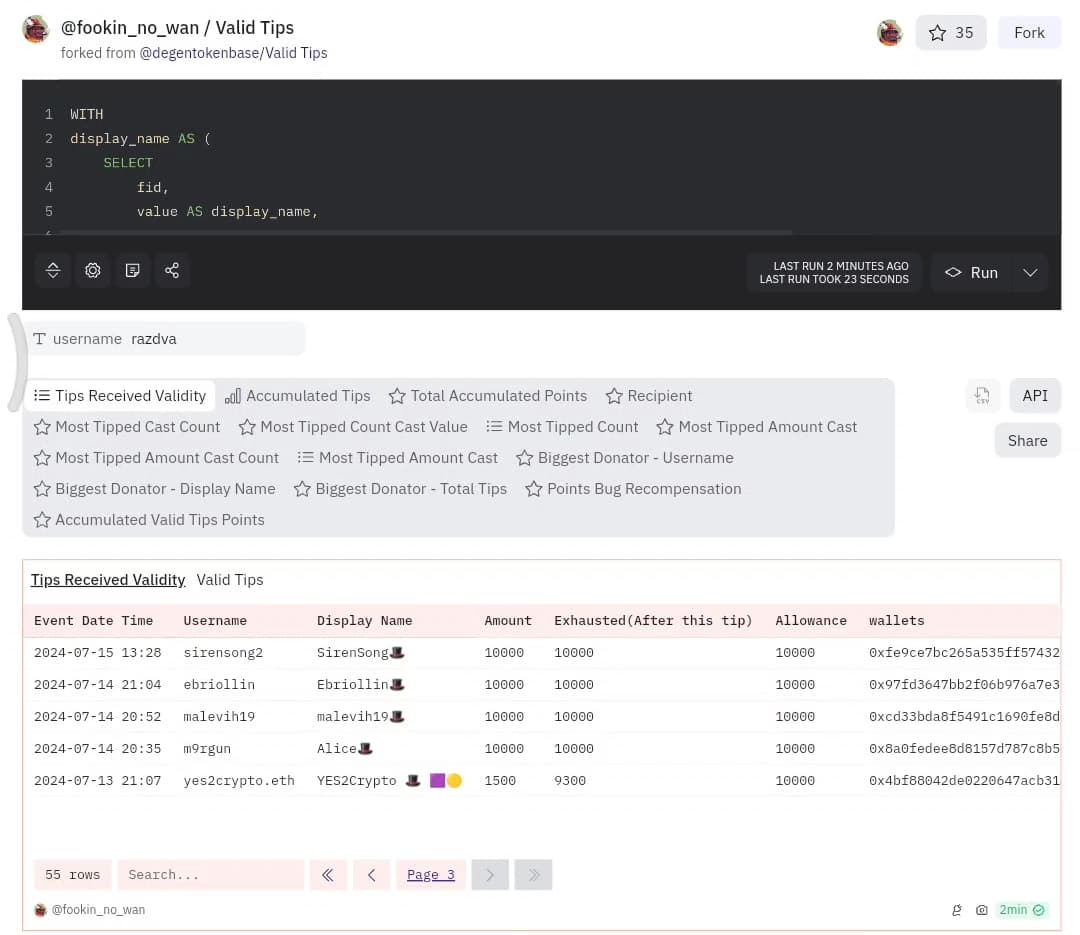Star the Valid Tips query

(951, 32)
